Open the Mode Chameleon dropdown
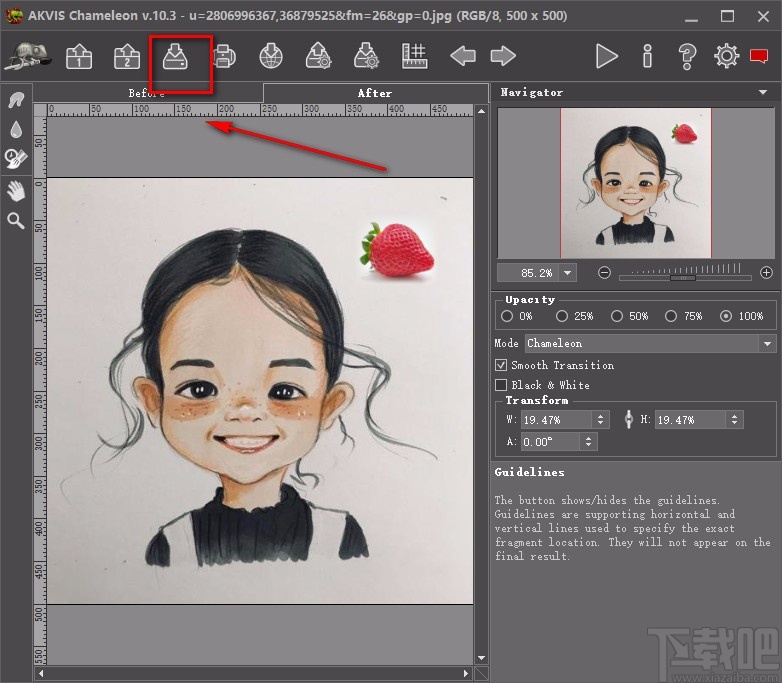The height and width of the screenshot is (683, 782). click(650, 343)
